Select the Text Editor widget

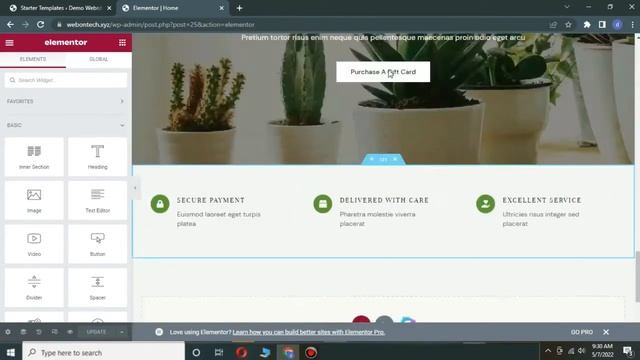(98, 200)
